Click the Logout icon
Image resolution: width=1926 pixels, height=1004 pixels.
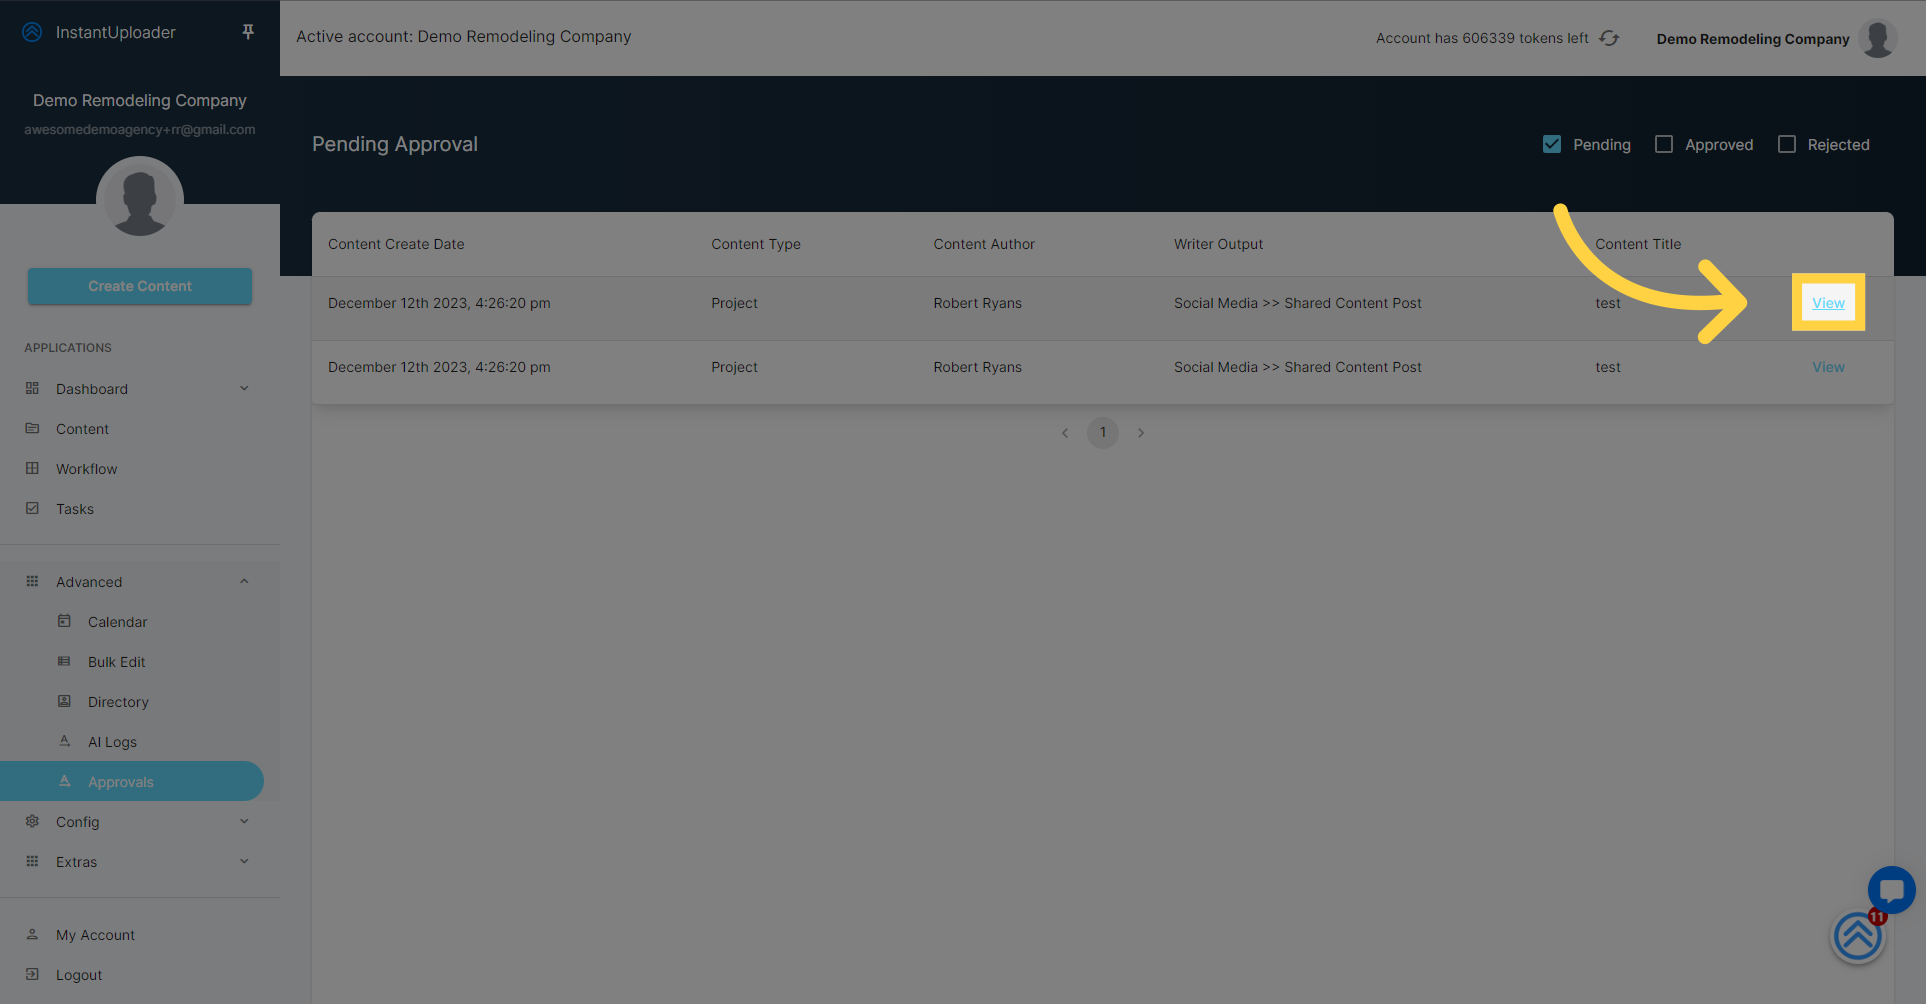click(x=32, y=974)
